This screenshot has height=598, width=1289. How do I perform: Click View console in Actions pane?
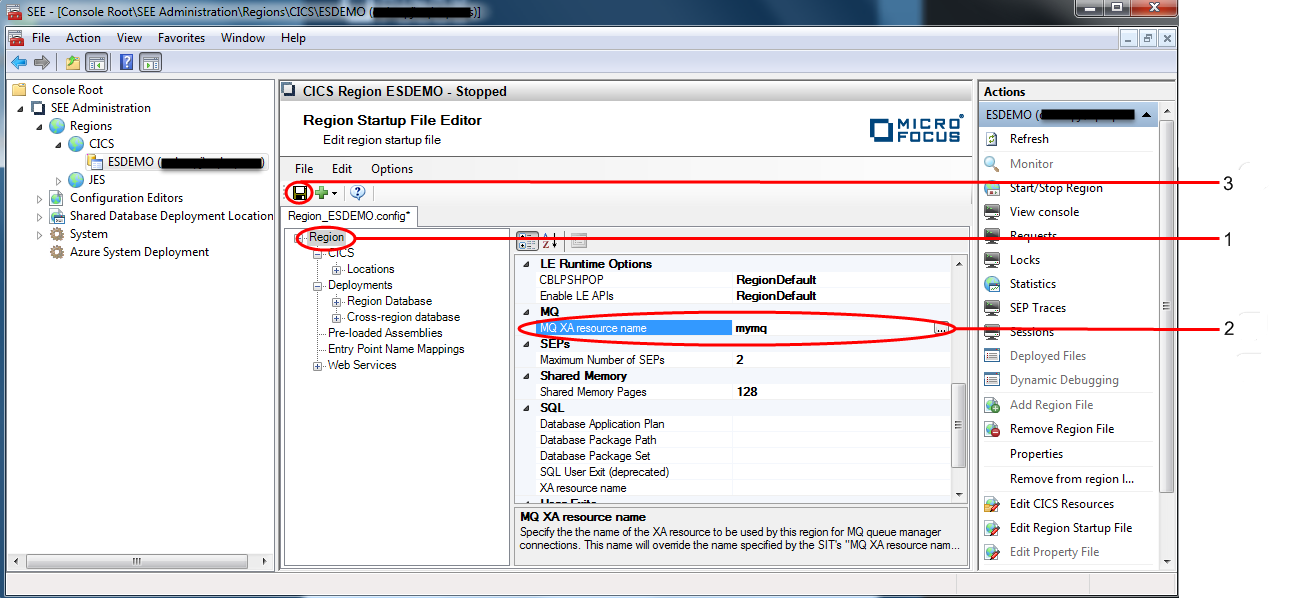1044,212
